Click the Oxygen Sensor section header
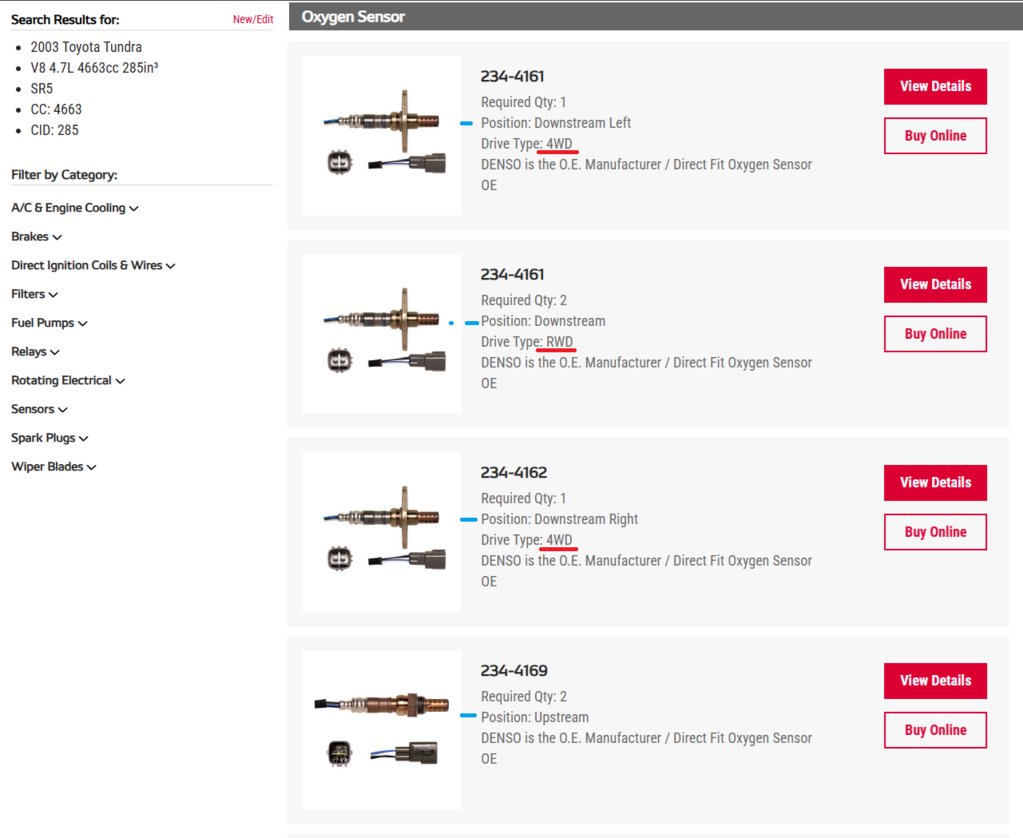This screenshot has width=1023, height=838. pos(354,16)
